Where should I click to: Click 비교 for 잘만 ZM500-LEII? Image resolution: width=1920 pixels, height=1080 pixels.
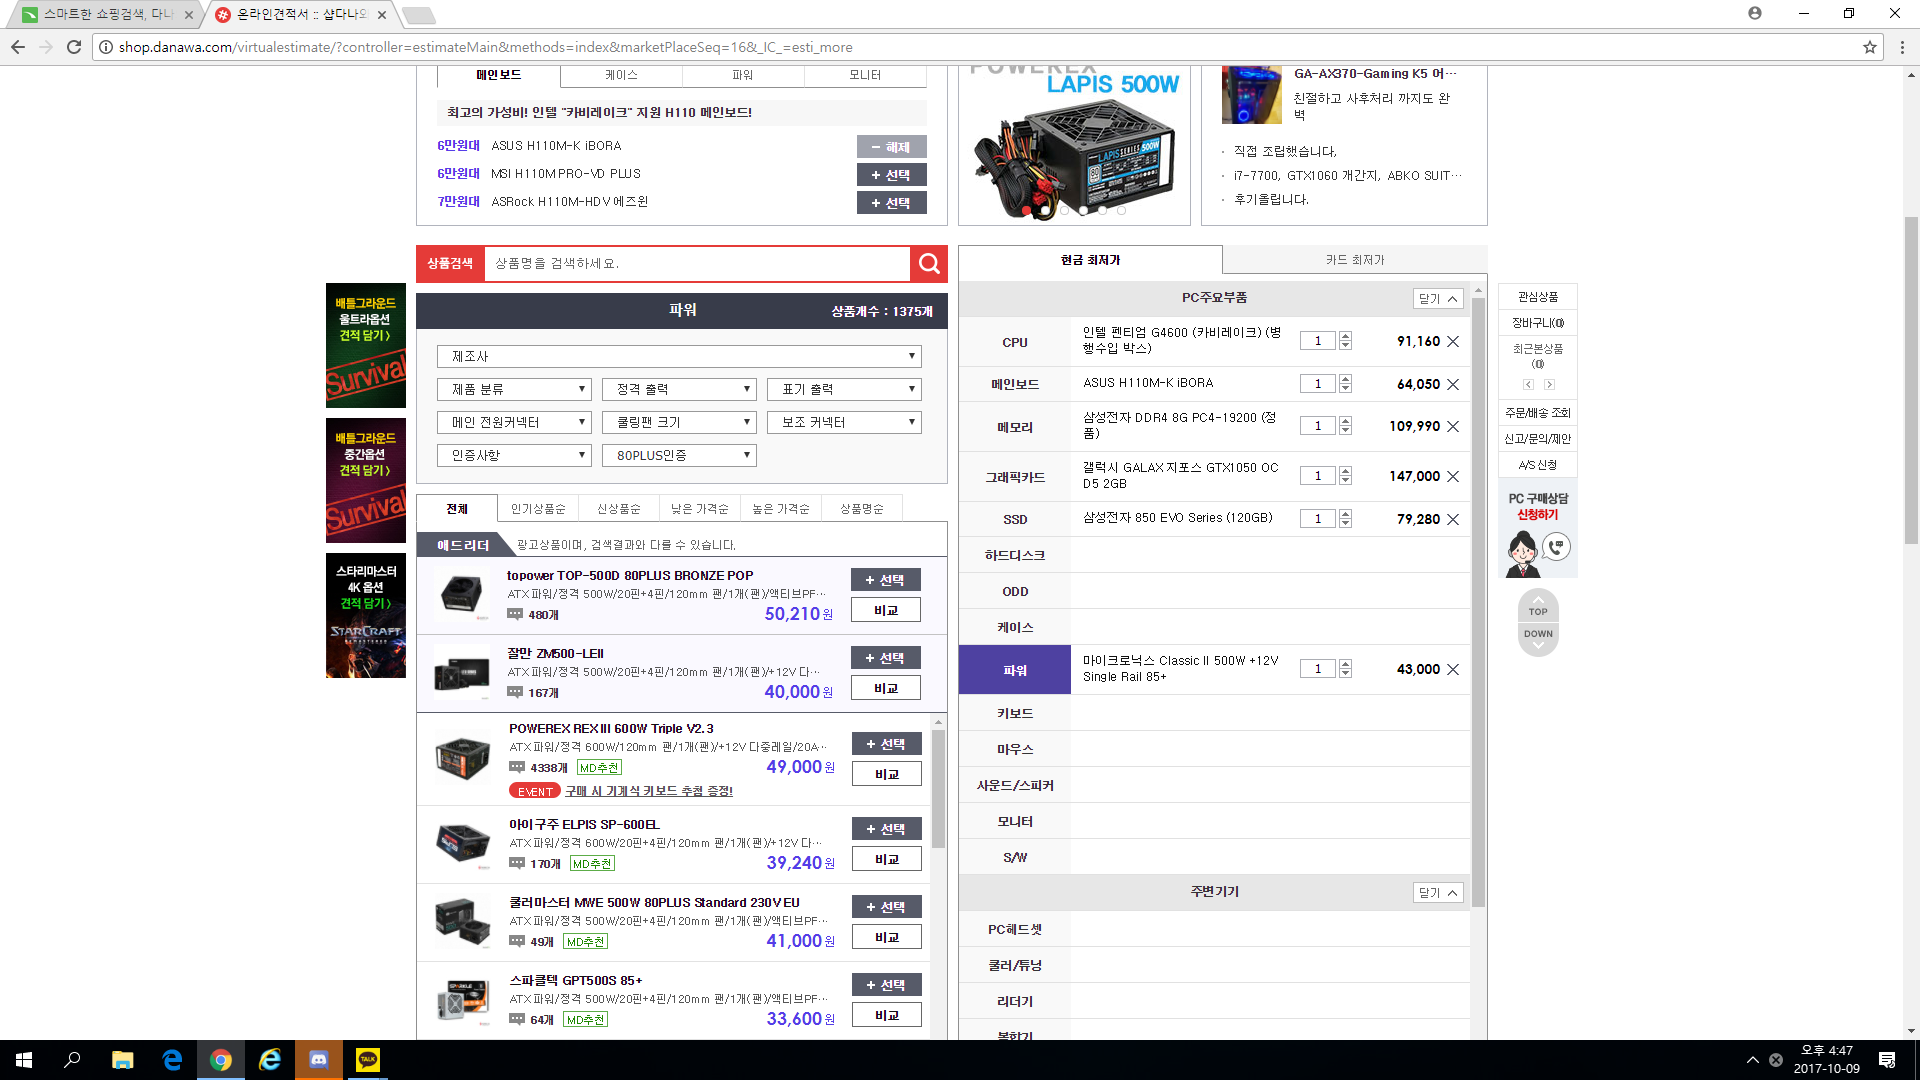pyautogui.click(x=885, y=689)
